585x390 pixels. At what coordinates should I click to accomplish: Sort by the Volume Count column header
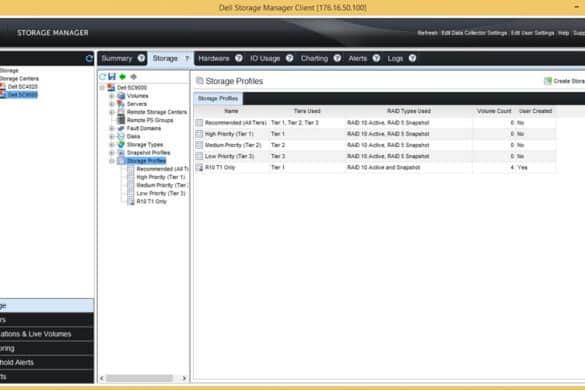tap(494, 111)
